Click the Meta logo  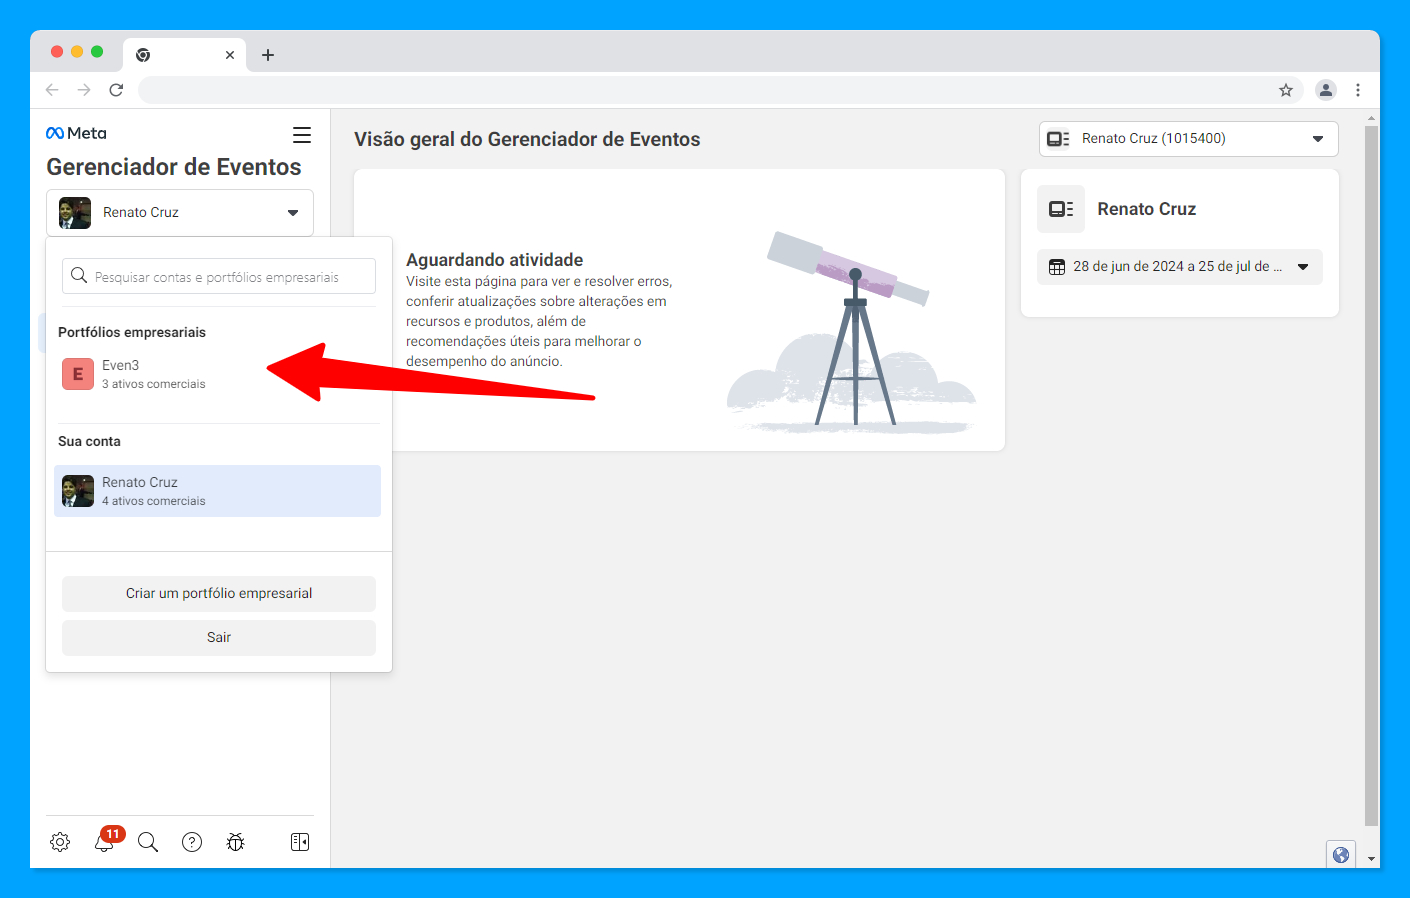[x=76, y=133]
